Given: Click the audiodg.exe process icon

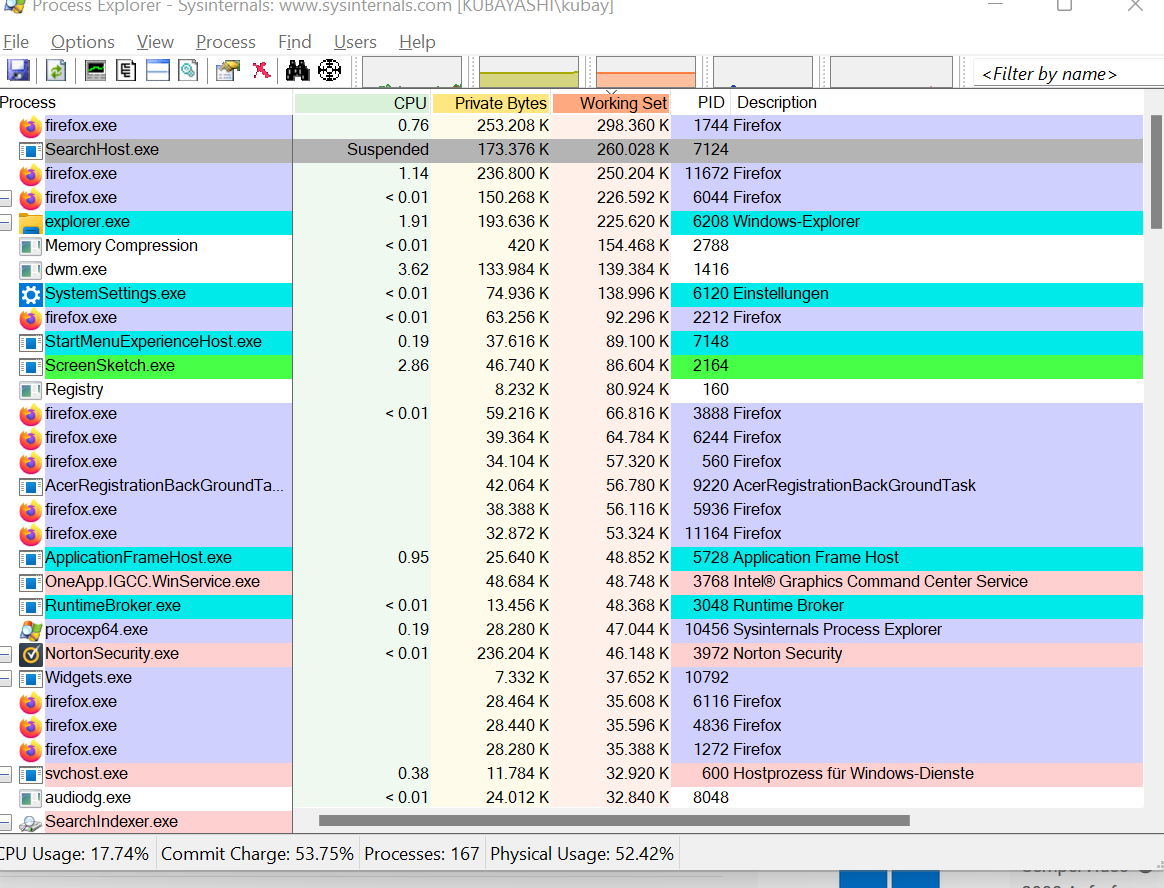Looking at the screenshot, I should coord(30,799).
